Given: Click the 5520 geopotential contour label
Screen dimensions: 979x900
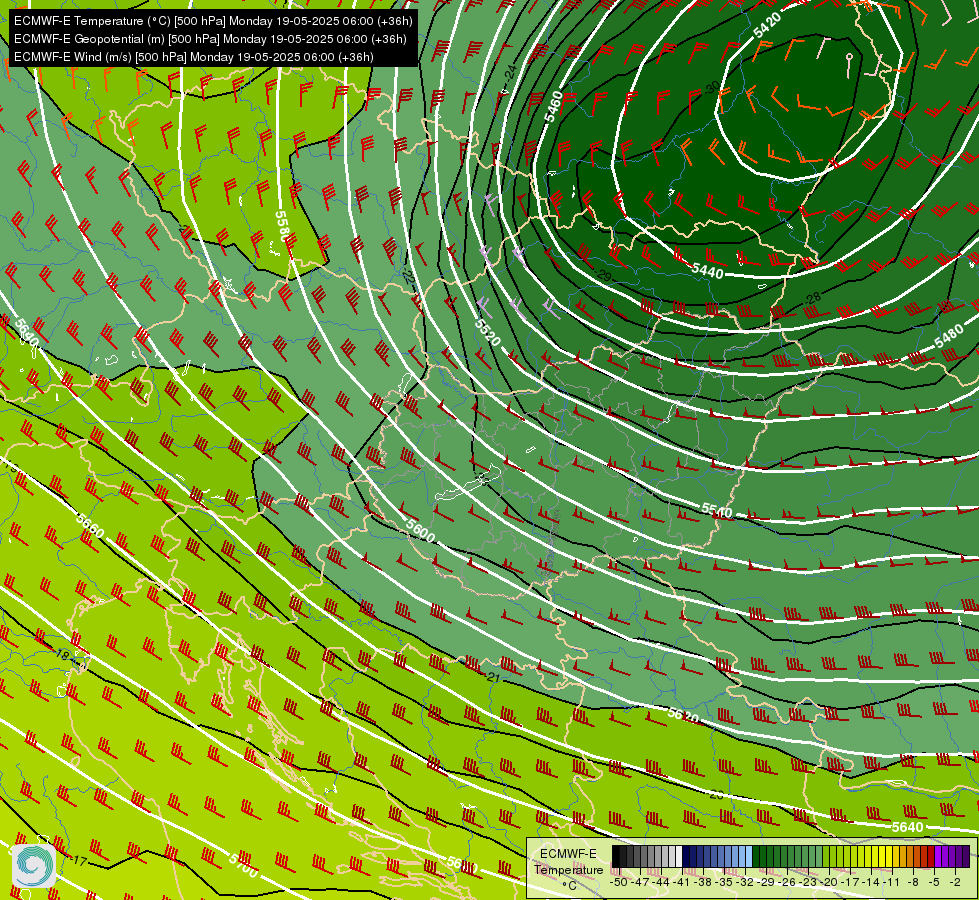Looking at the screenshot, I should click(x=488, y=332).
